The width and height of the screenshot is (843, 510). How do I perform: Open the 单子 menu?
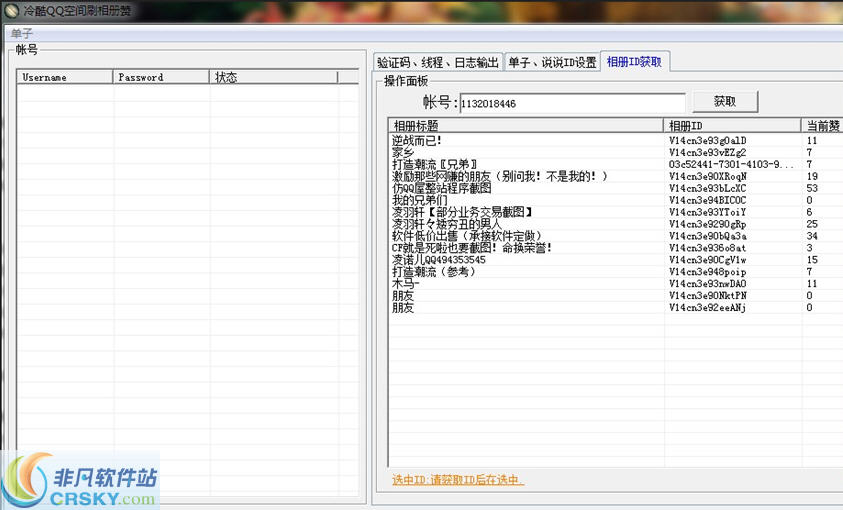click(x=22, y=33)
